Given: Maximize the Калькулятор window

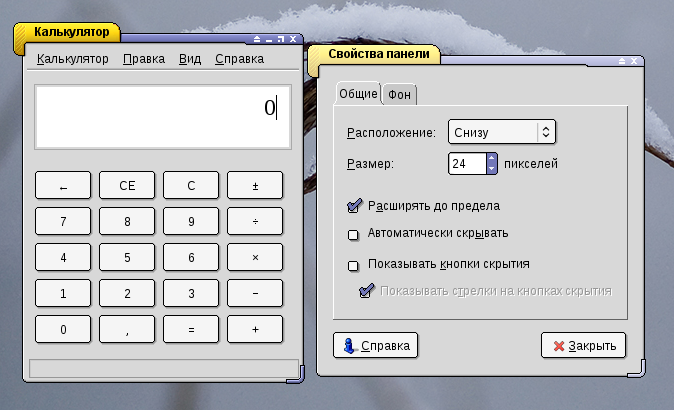Looking at the screenshot, I should [x=281, y=39].
